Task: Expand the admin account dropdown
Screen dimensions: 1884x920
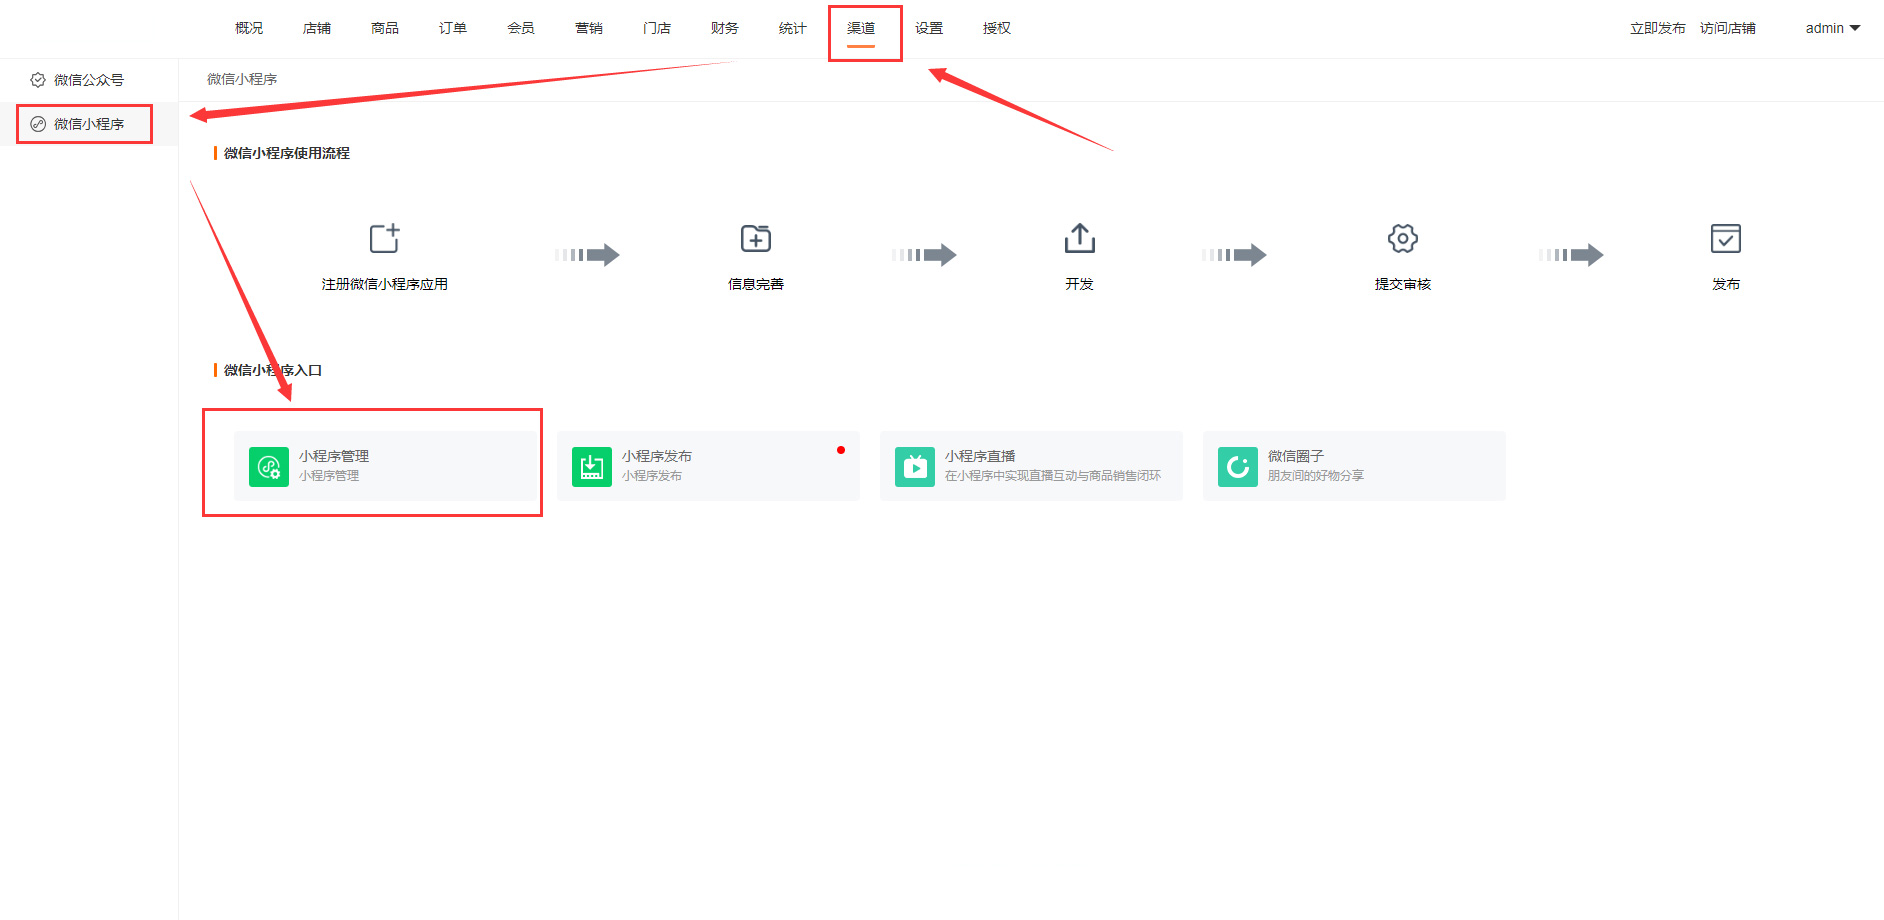Action: click(1832, 28)
